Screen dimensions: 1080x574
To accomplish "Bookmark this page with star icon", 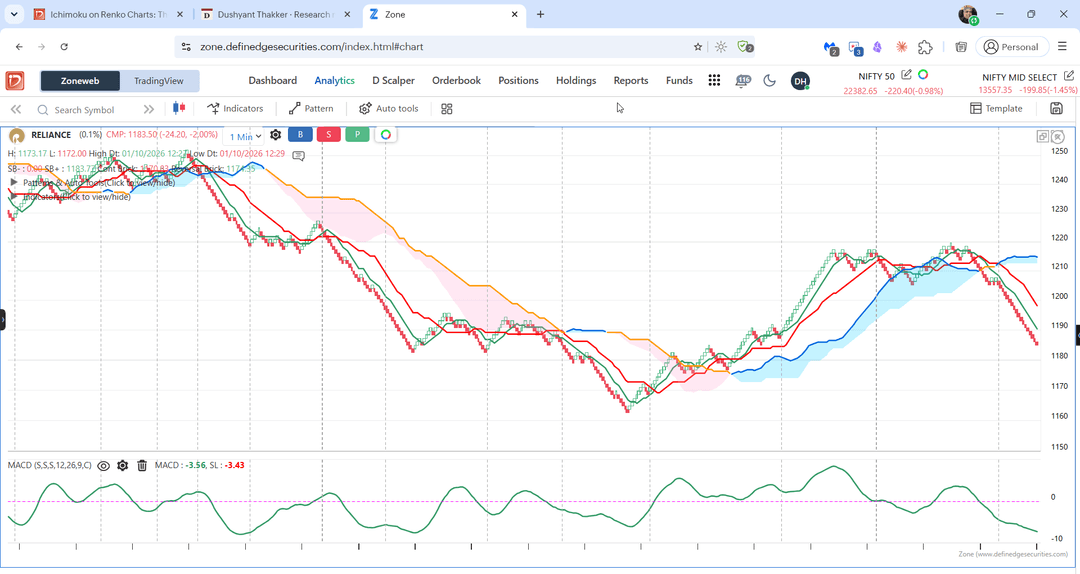I will click(698, 47).
